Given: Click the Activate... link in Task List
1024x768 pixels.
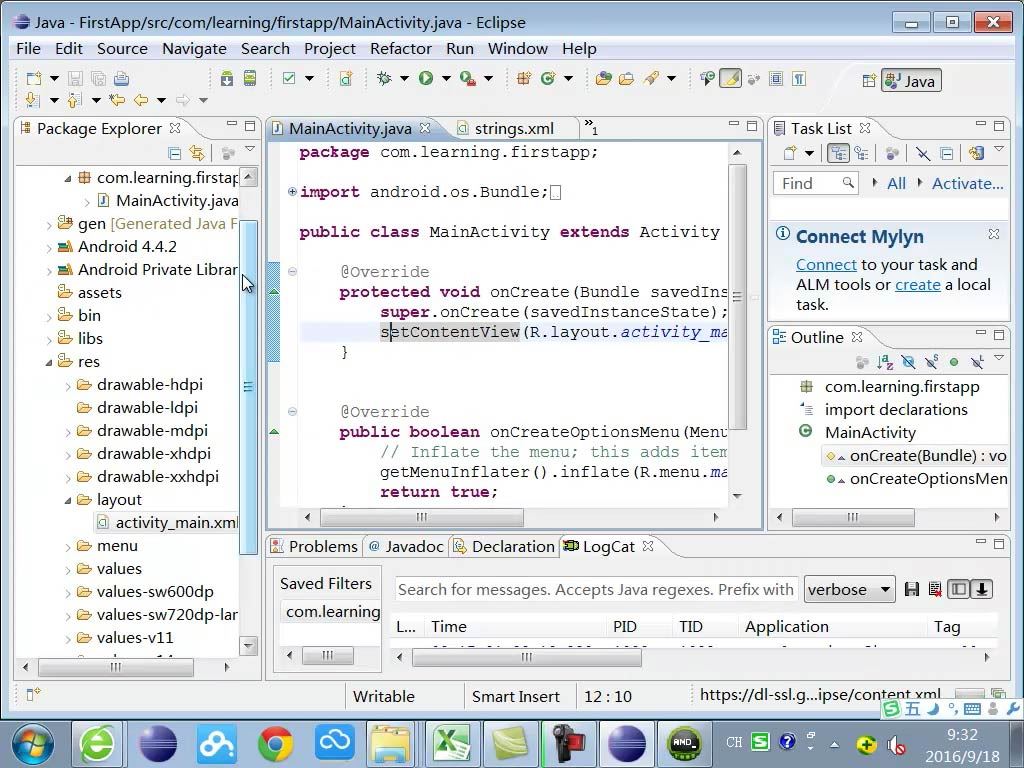Looking at the screenshot, I should pyautogui.click(x=967, y=184).
